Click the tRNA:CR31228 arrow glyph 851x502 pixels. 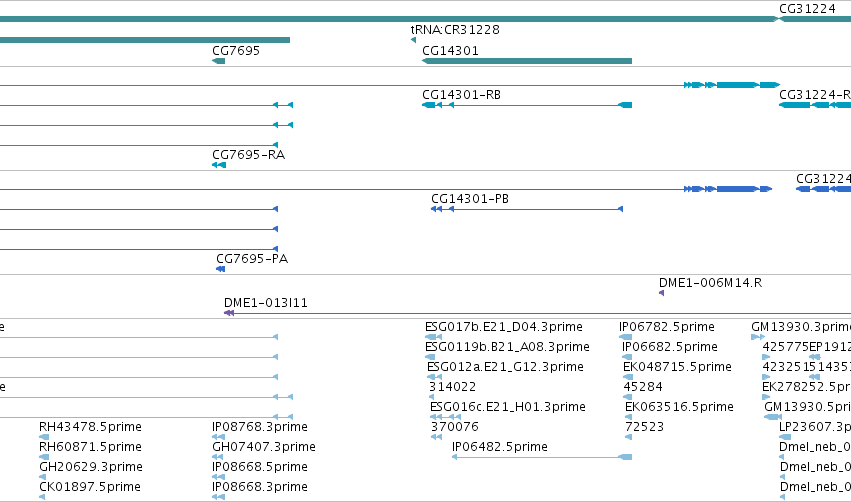coord(414,40)
